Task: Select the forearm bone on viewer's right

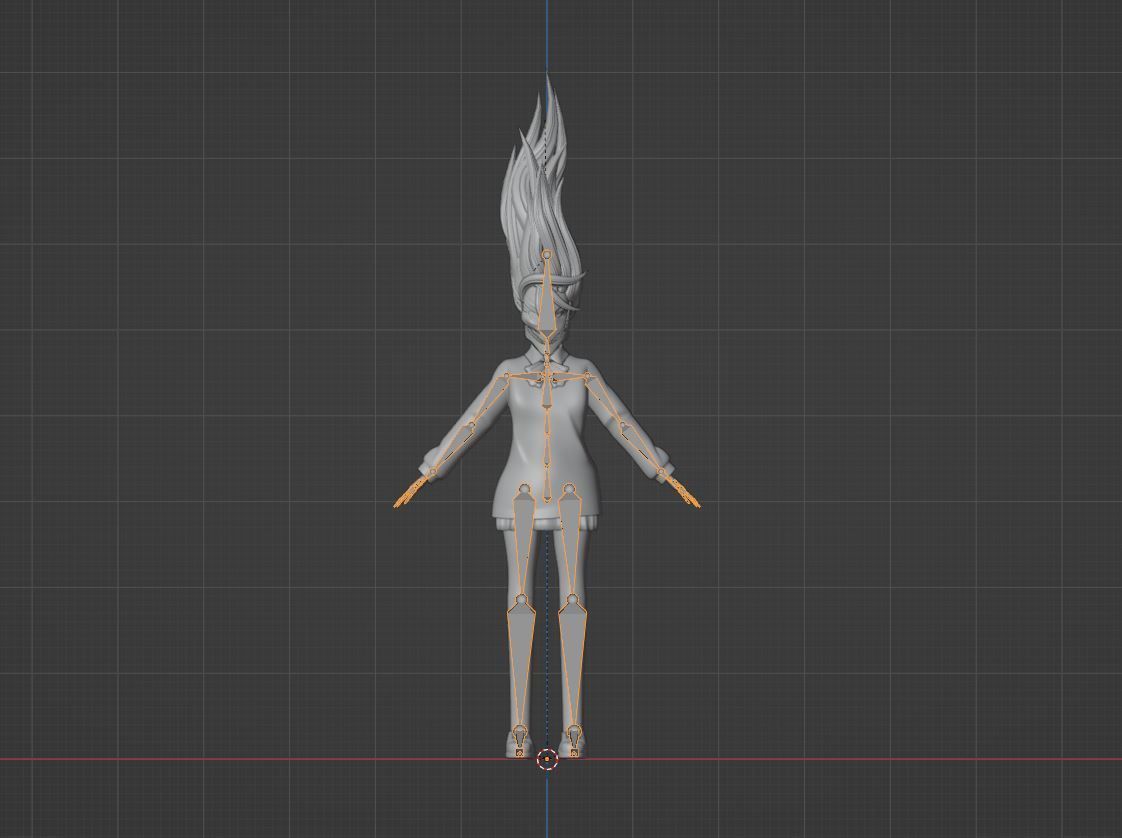Action: click(644, 449)
